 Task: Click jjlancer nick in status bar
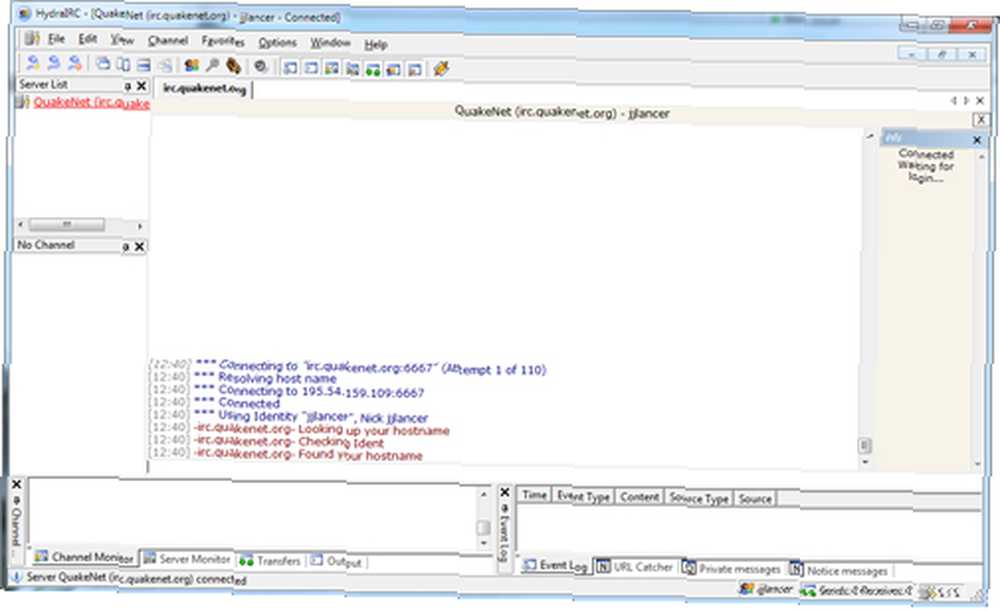point(767,590)
